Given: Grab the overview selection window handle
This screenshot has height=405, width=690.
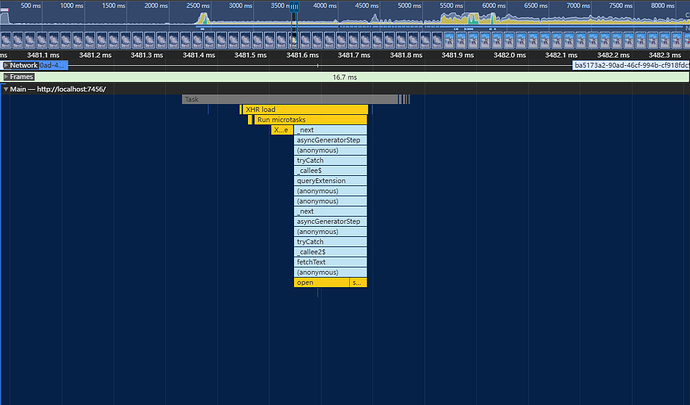Looking at the screenshot, I should tap(295, 7).
